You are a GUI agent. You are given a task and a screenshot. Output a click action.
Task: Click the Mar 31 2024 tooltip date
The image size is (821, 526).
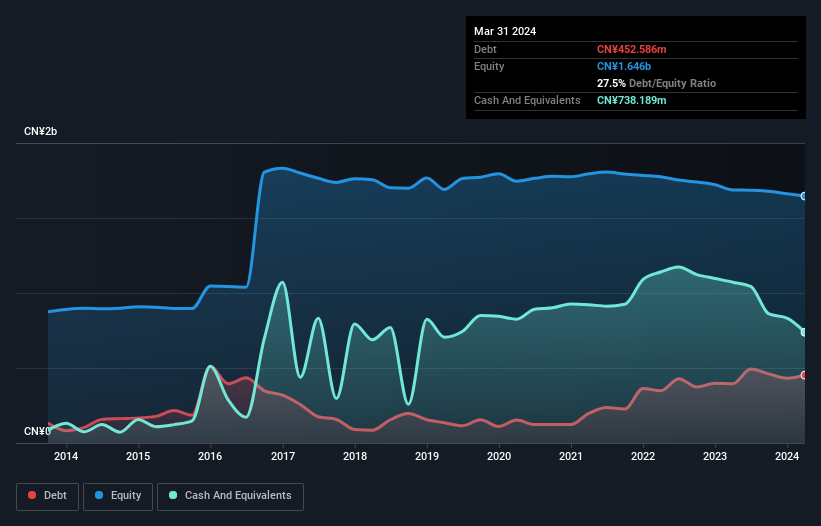(x=505, y=31)
